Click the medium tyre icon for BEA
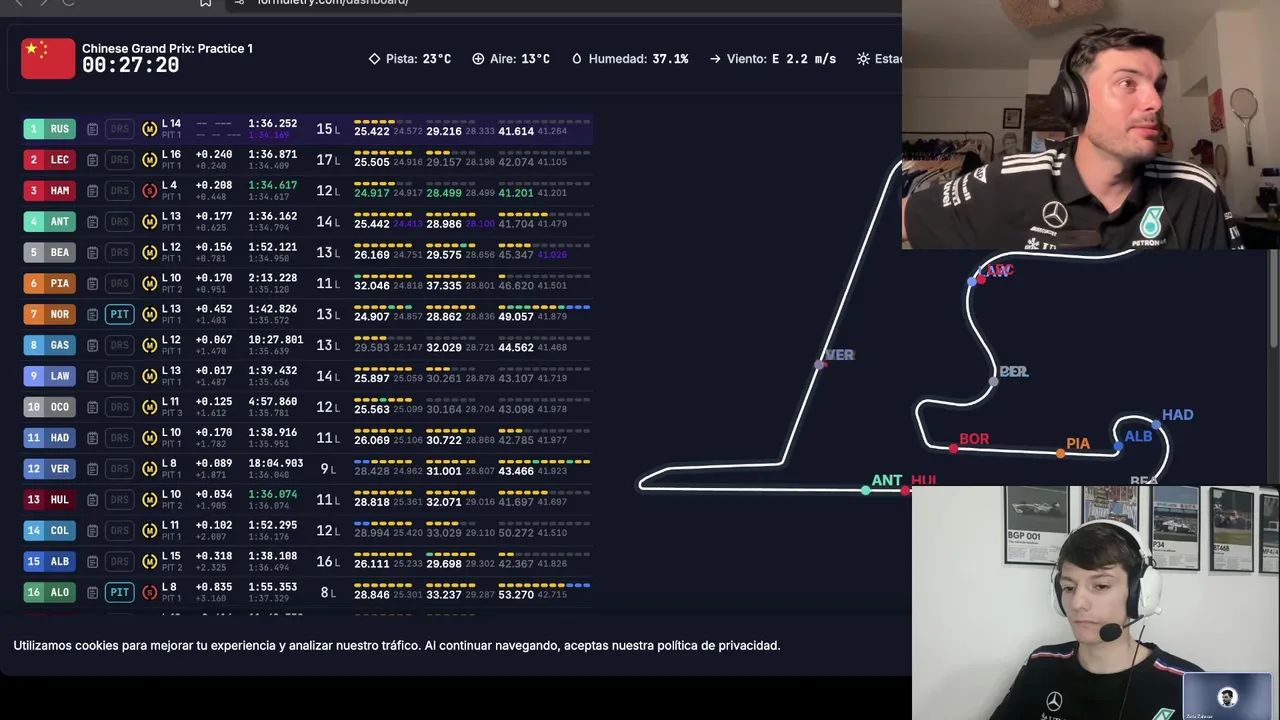 pos(149,252)
